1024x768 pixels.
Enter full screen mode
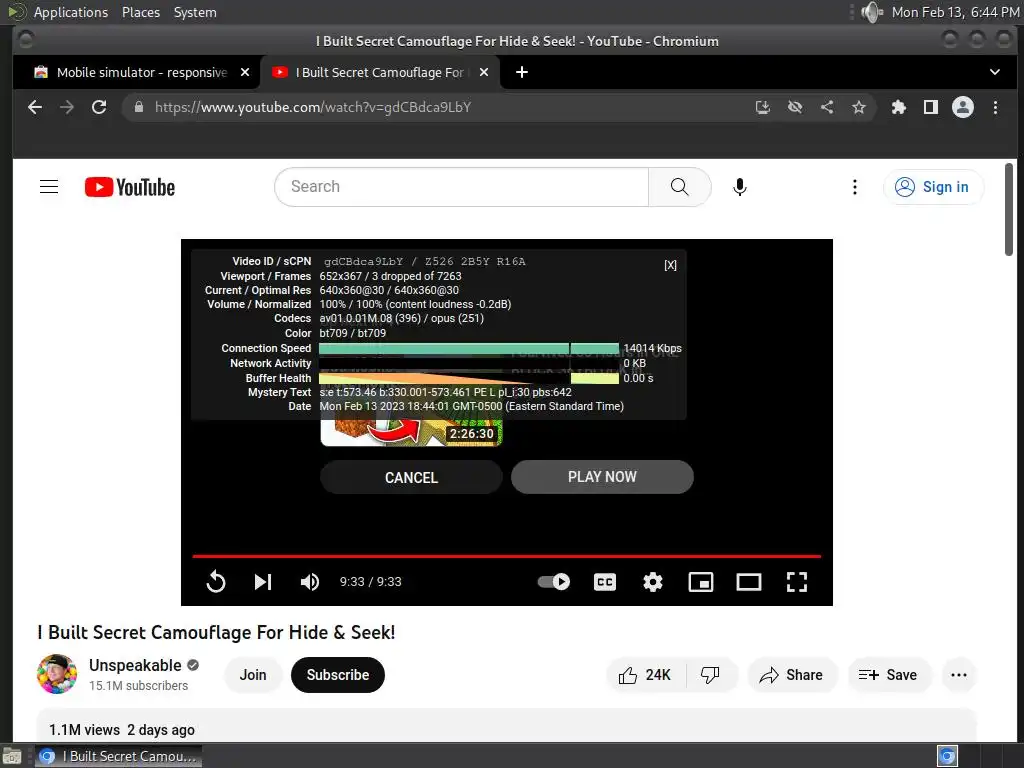coord(797,581)
